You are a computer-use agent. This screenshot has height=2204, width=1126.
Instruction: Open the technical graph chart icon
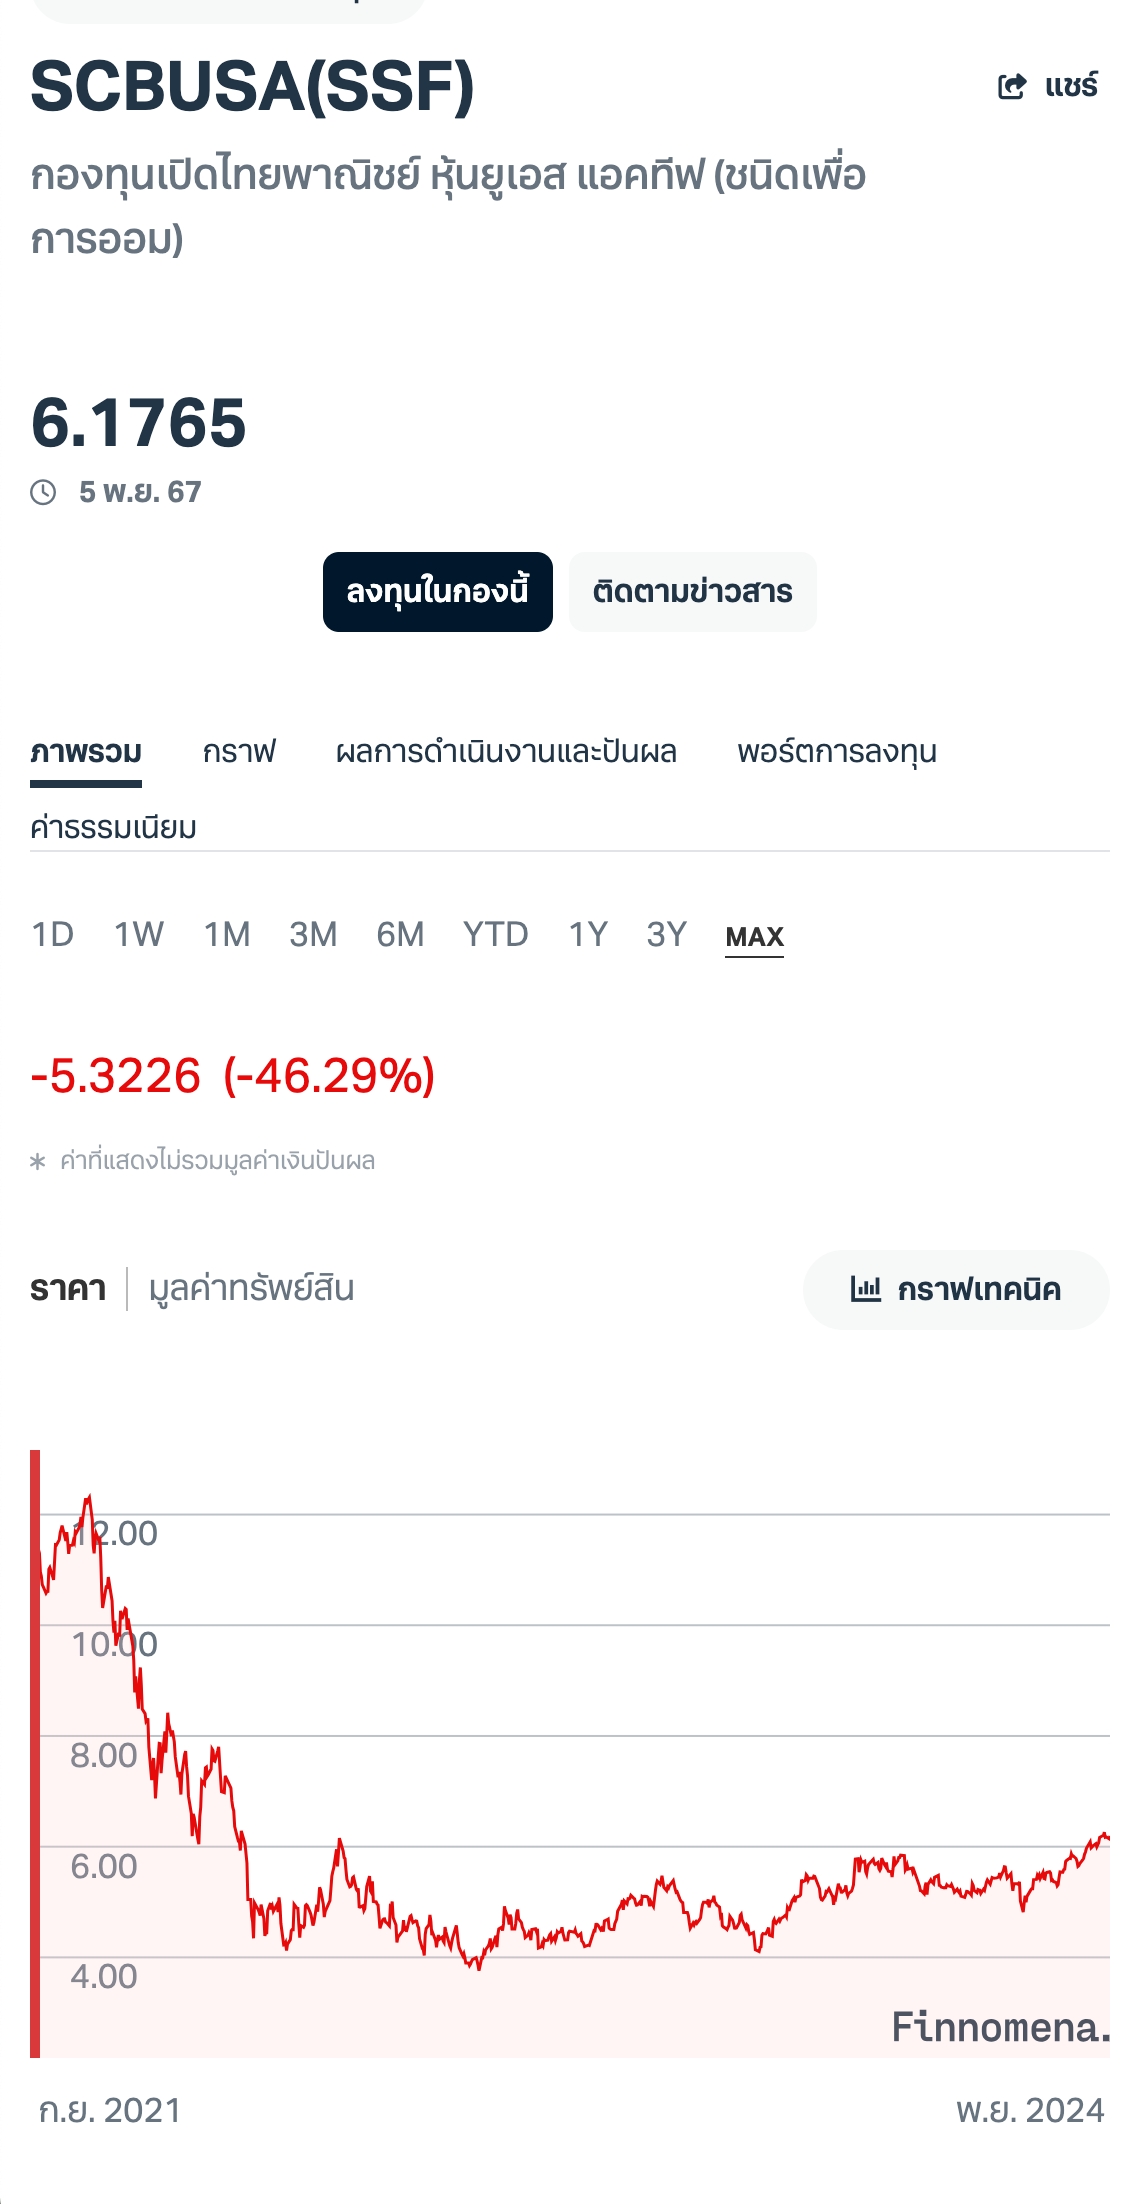[x=865, y=1289]
